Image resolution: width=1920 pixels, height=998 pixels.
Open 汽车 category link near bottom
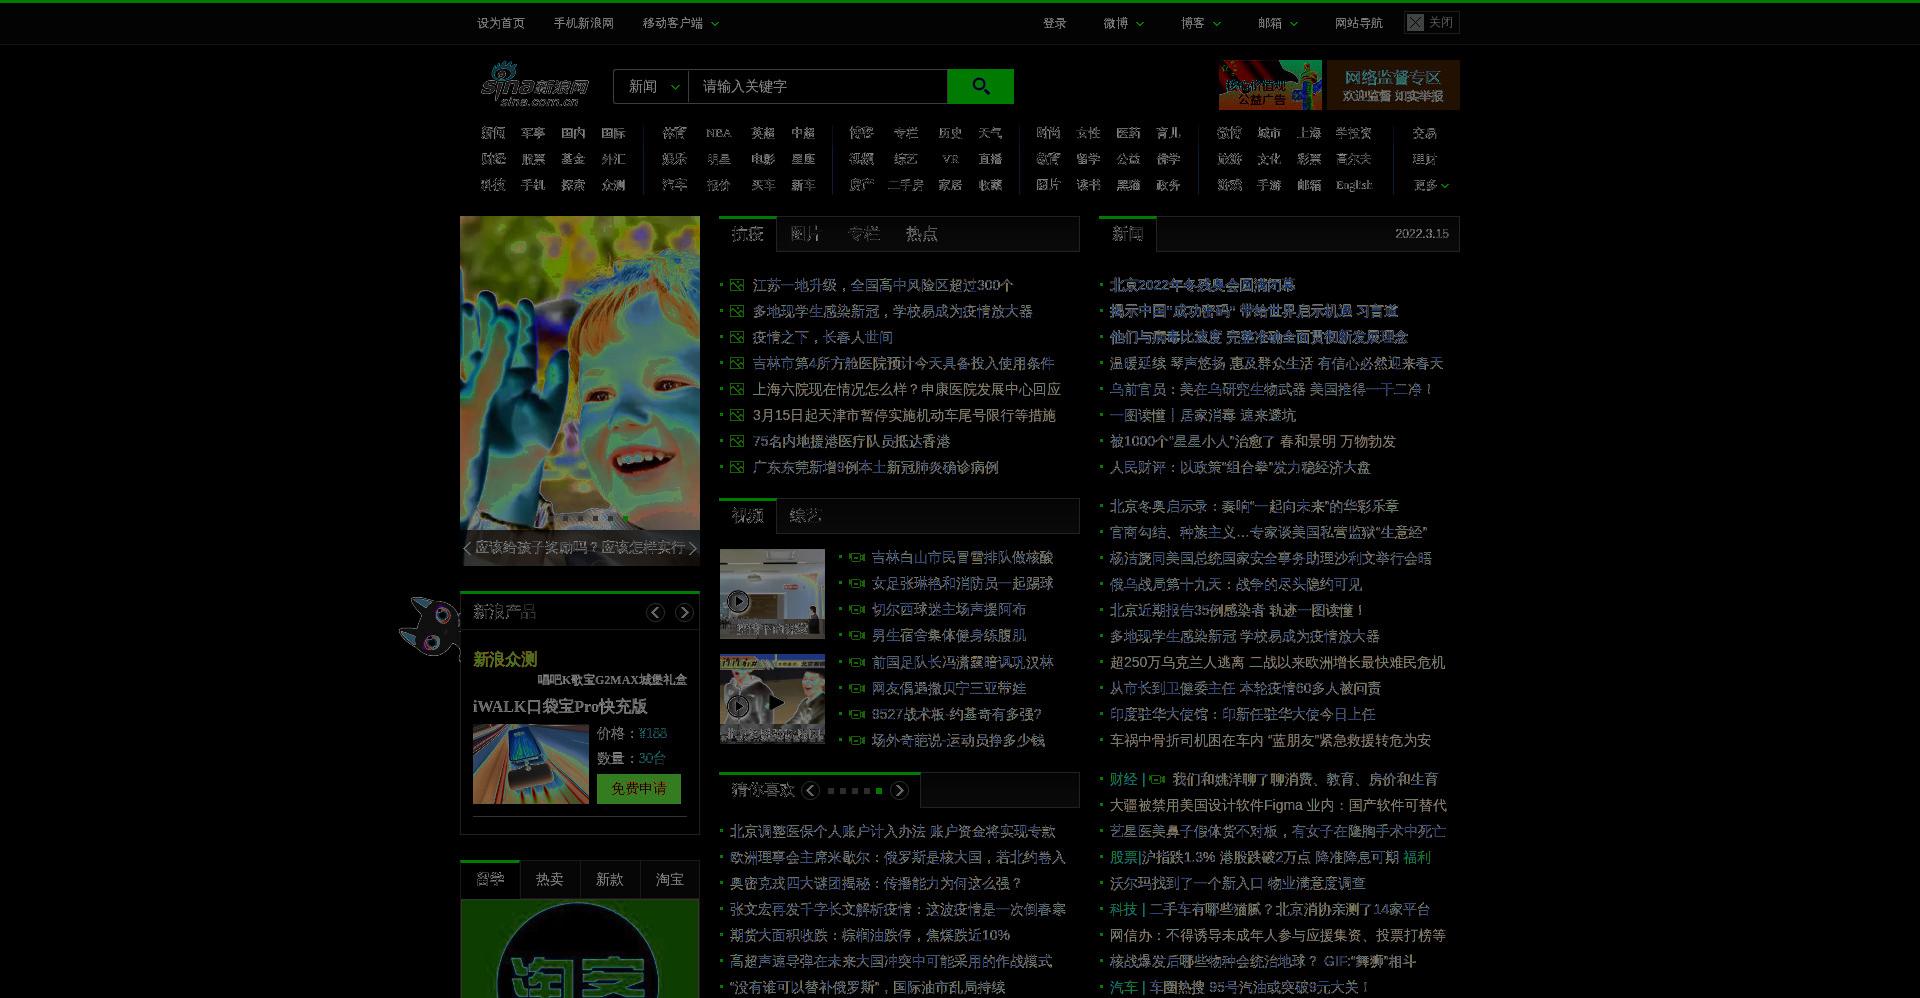(1123, 987)
